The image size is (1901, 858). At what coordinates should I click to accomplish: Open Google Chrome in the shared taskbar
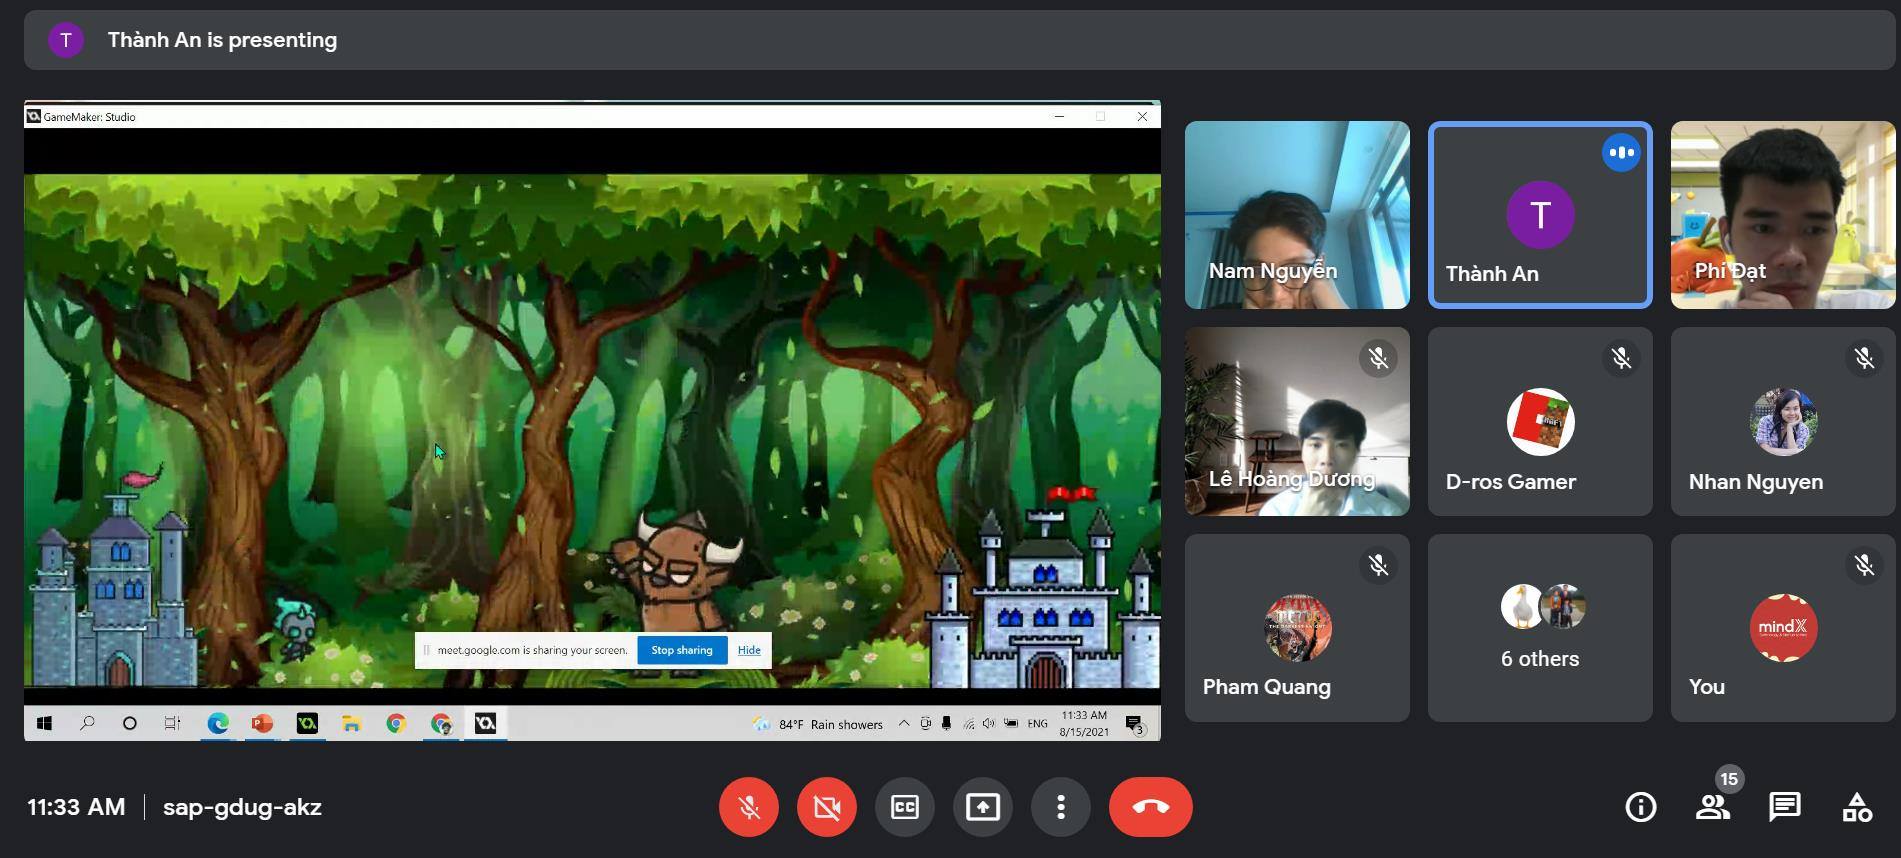click(396, 723)
